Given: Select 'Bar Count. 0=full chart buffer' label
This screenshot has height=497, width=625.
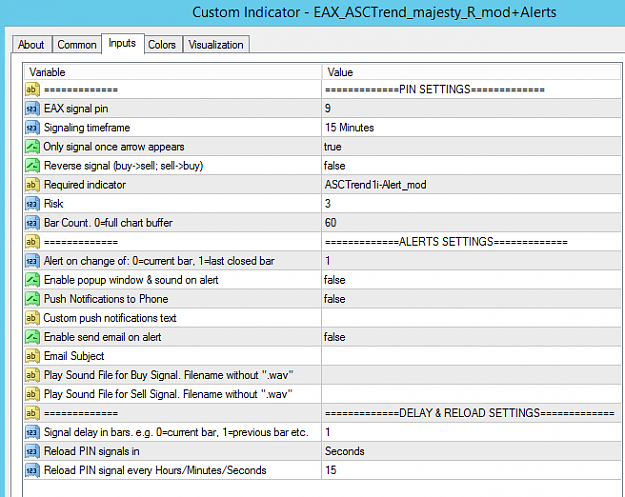Looking at the screenshot, I should 108,223.
